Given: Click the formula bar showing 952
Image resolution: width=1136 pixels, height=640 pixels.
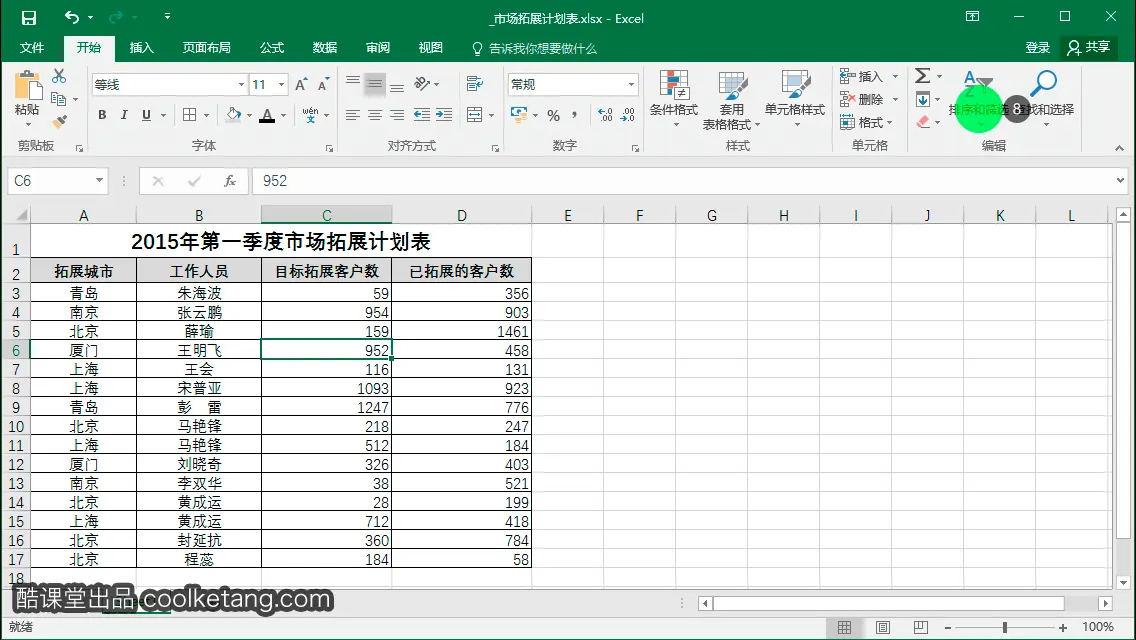Looking at the screenshot, I should tap(681, 180).
